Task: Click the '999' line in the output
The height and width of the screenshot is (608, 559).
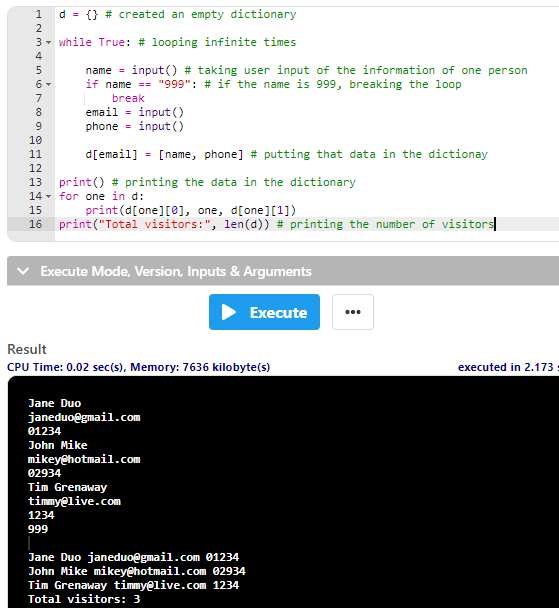Action: [38, 529]
